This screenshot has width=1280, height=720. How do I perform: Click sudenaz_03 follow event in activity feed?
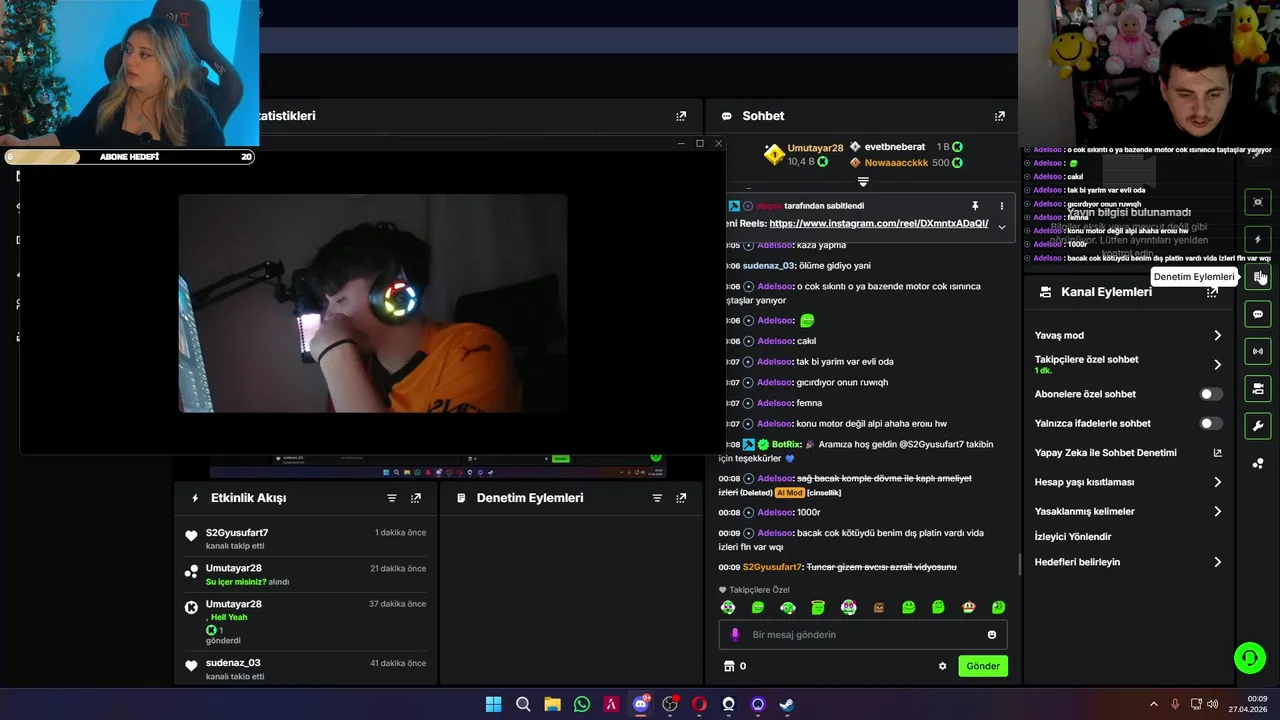point(306,669)
